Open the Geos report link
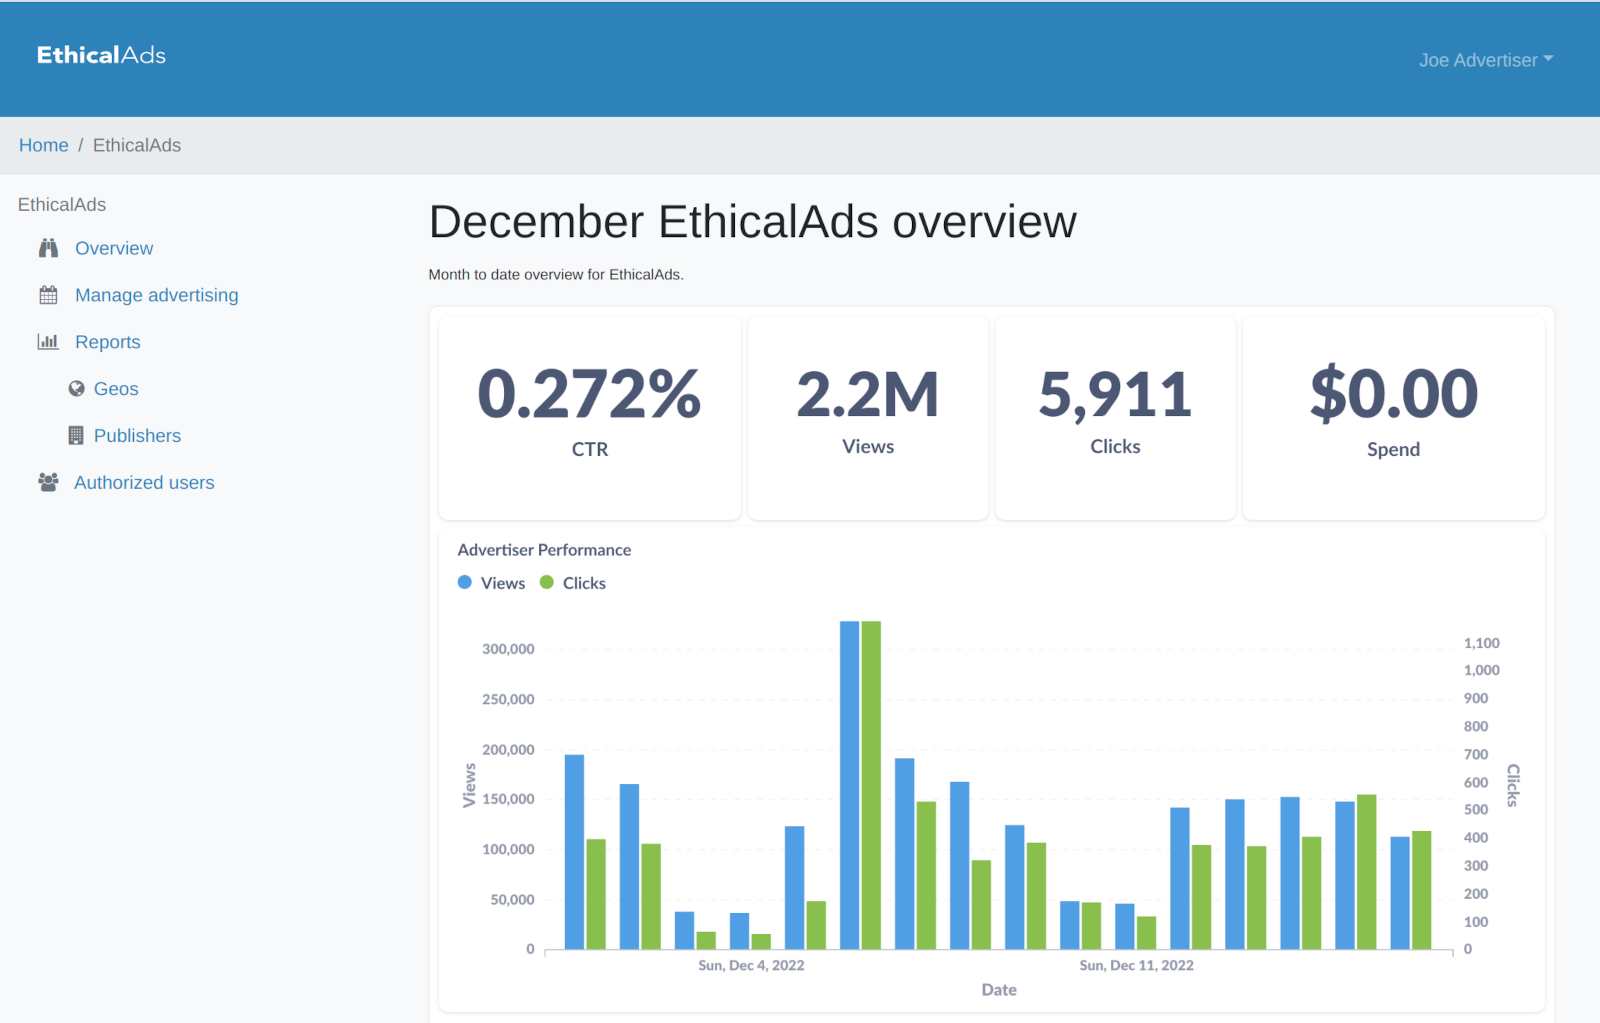This screenshot has height=1023, width=1600. point(116,389)
